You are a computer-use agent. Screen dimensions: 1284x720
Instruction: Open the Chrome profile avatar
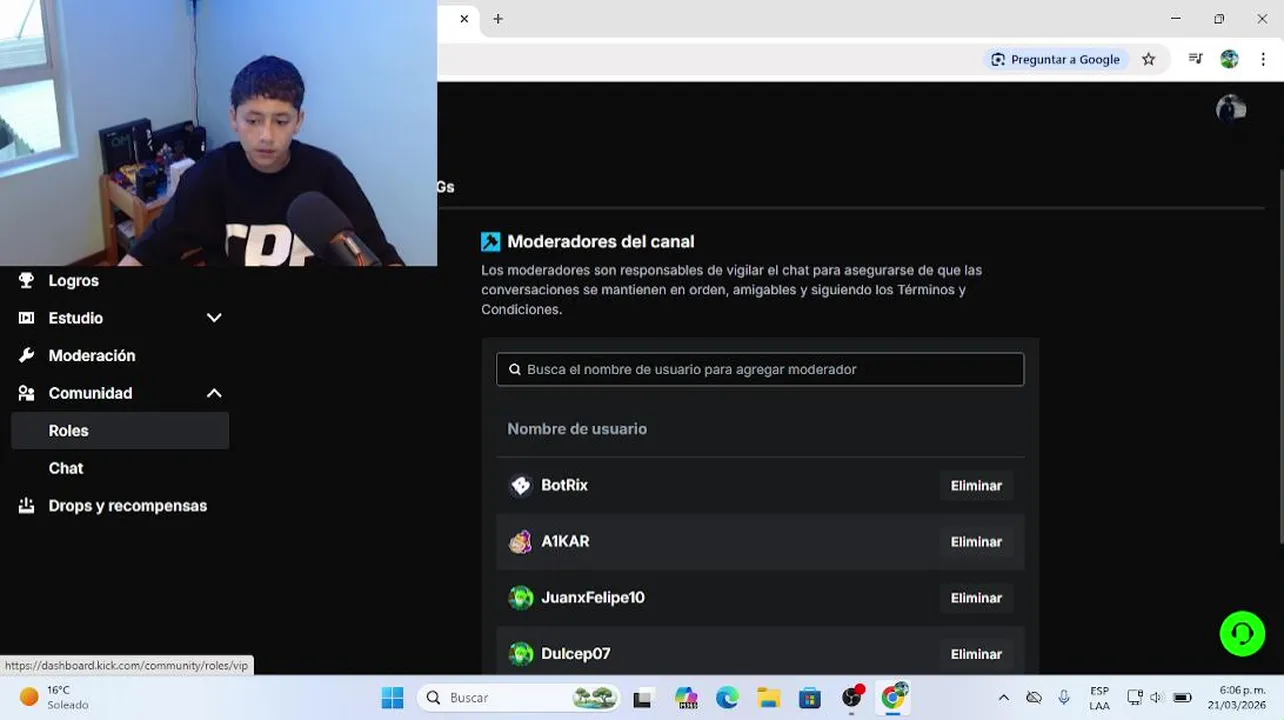[x=1230, y=60]
